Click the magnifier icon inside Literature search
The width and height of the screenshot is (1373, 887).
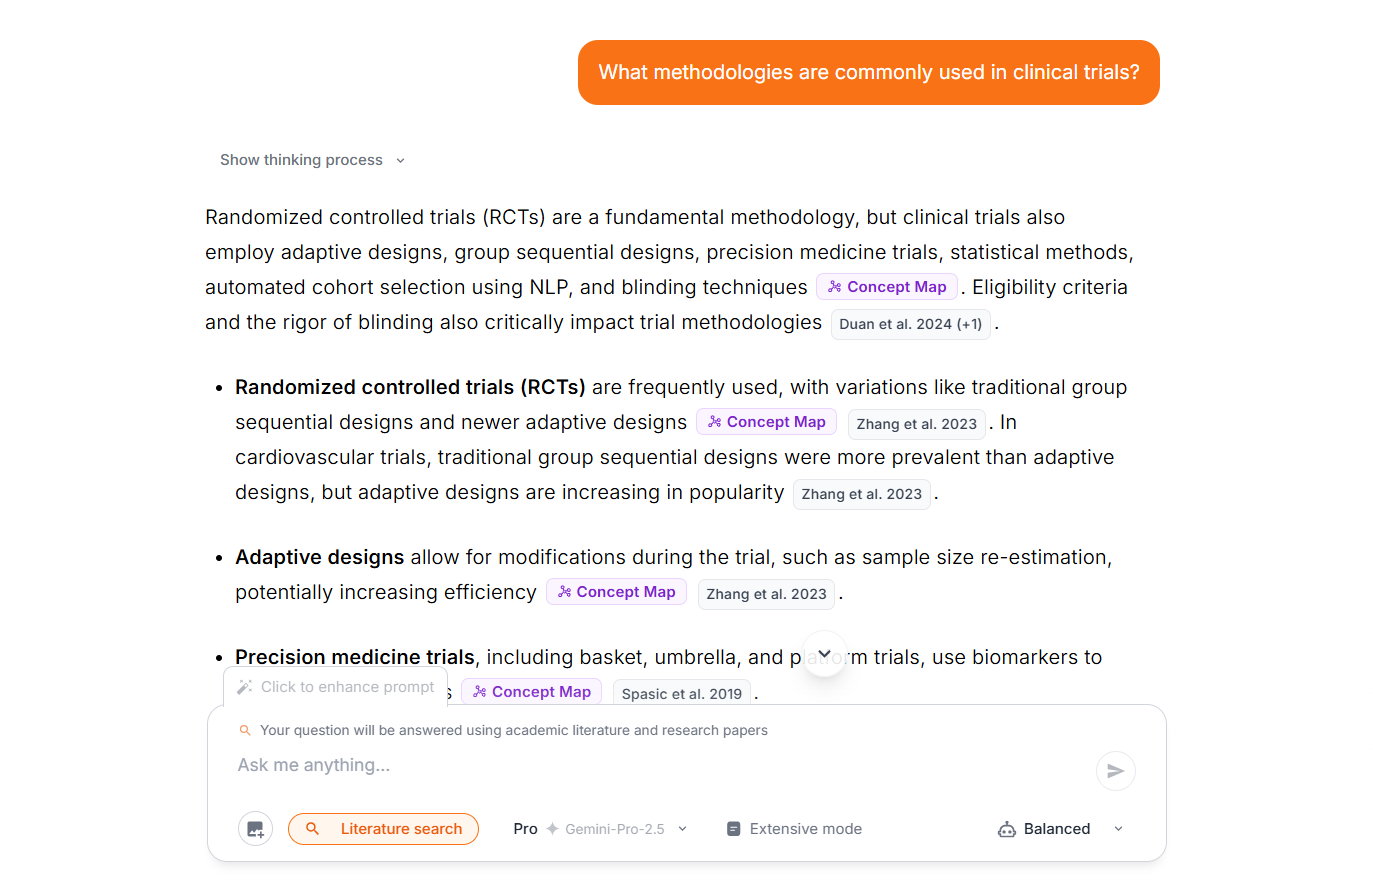pyautogui.click(x=312, y=828)
